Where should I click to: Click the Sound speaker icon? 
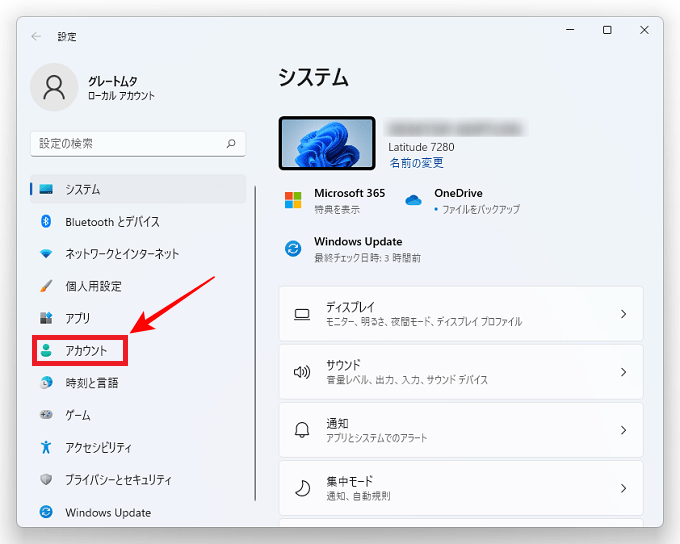[x=302, y=372]
